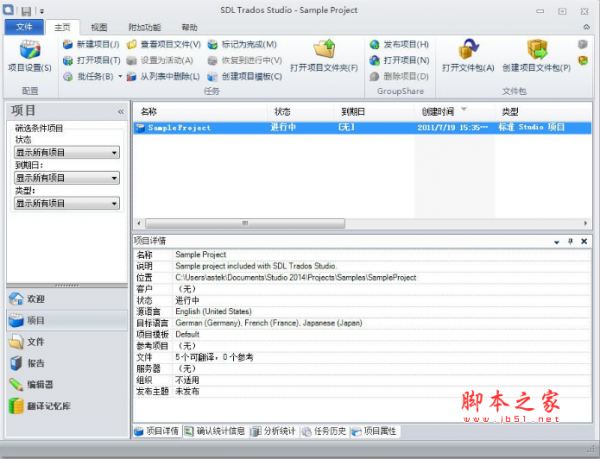Image resolution: width=600 pixels, height=459 pixels.
Task: Go to the Welcome (欢迎) view
Action: click(67, 299)
